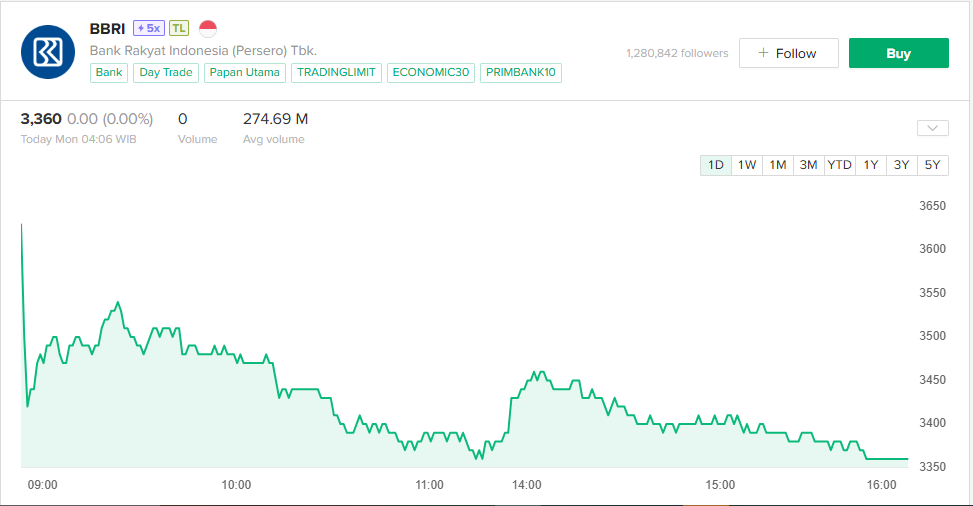Click the green Buy button

(x=899, y=53)
